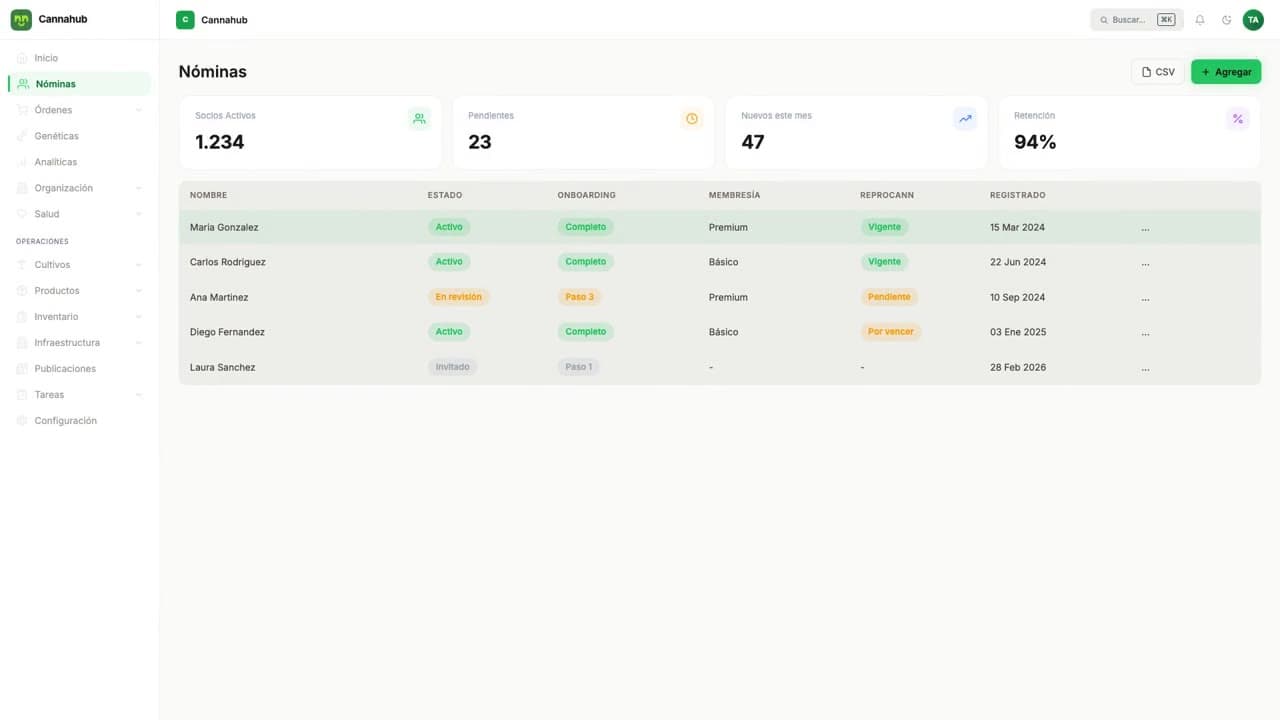
Task: Expand the Infraestructura chevron
Action: [138, 343]
